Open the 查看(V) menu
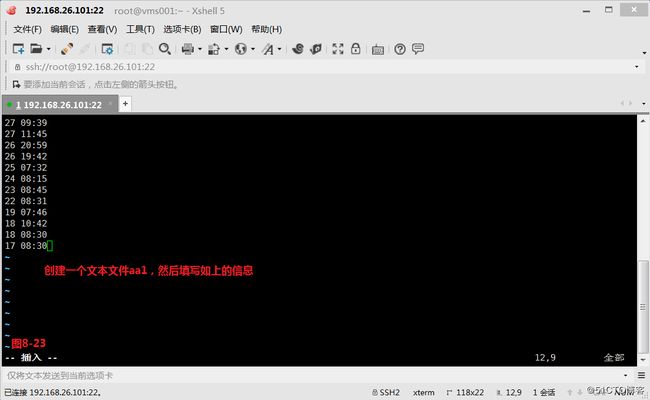 click(x=102, y=29)
